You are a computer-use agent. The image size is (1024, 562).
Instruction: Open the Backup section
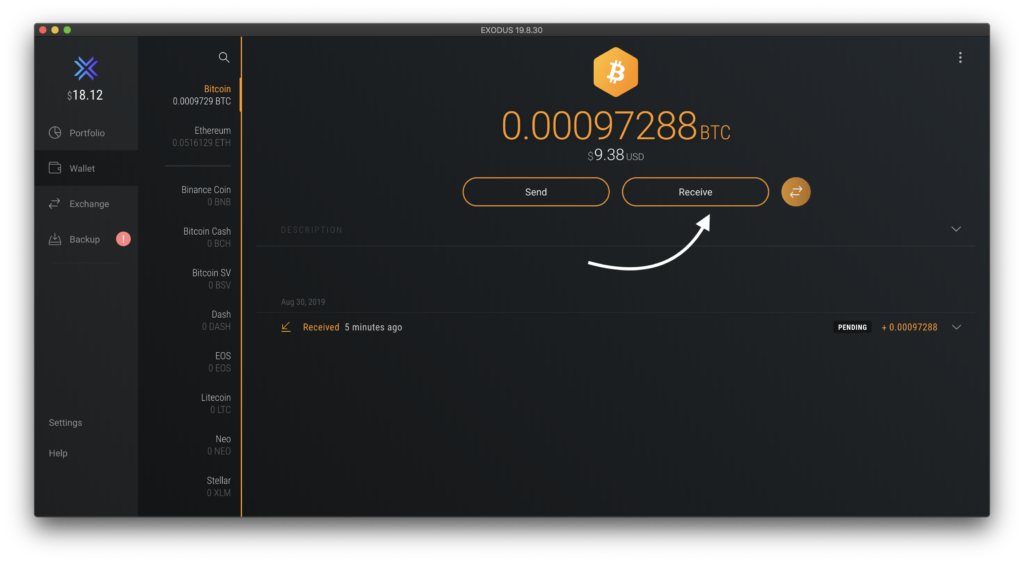86,240
